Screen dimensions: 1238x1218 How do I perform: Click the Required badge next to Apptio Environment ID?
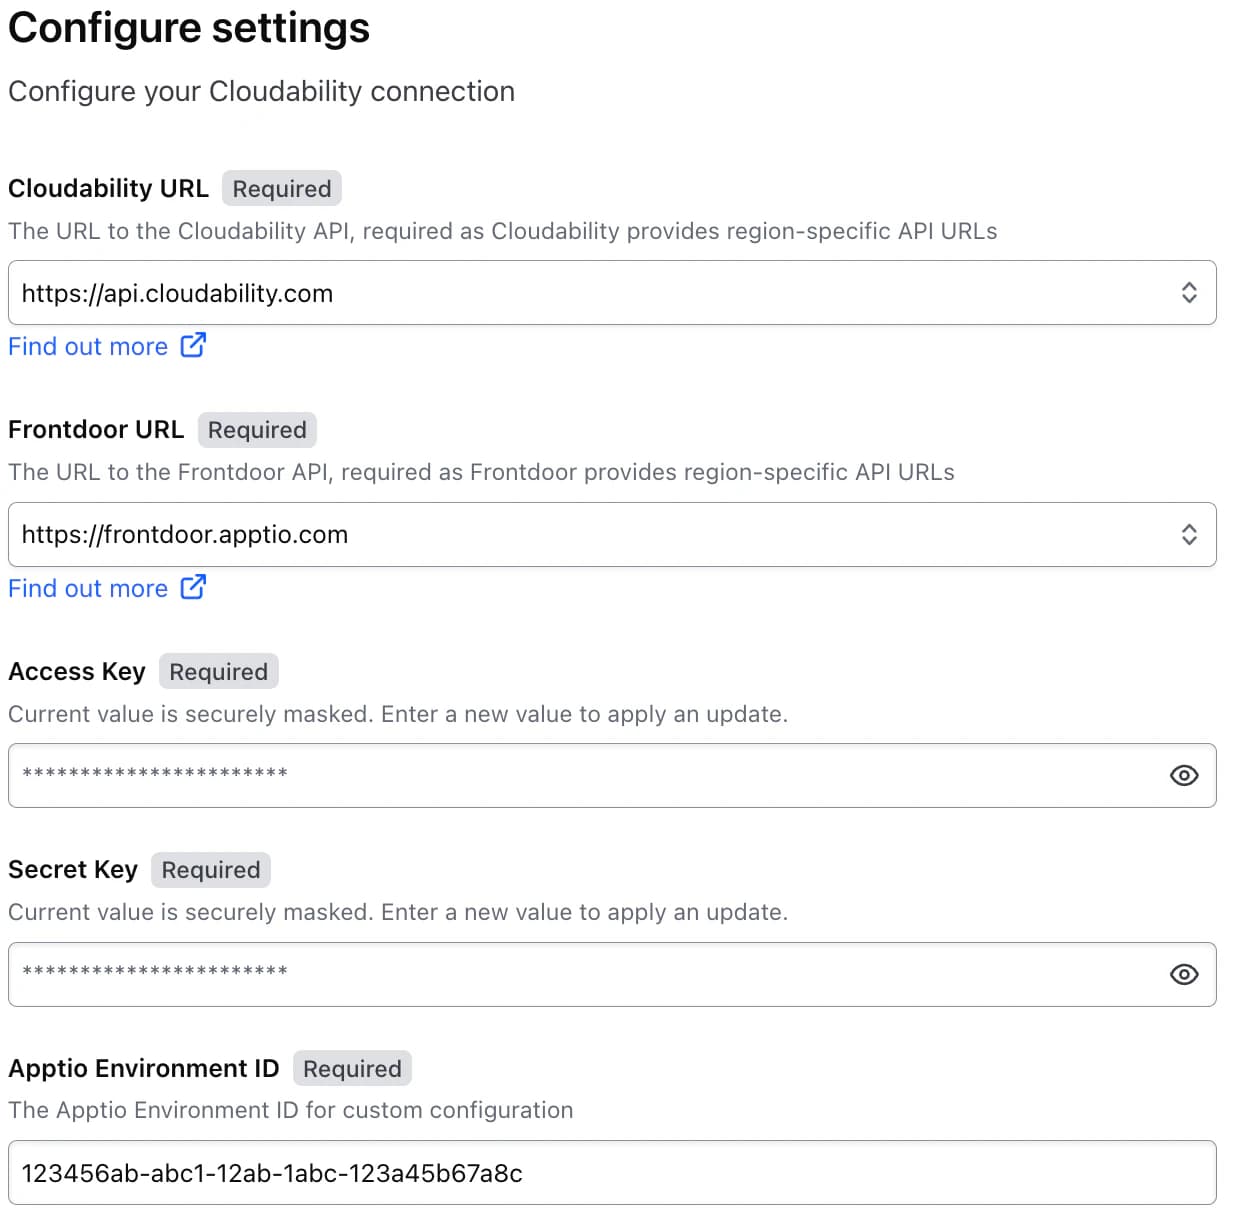352,1069
